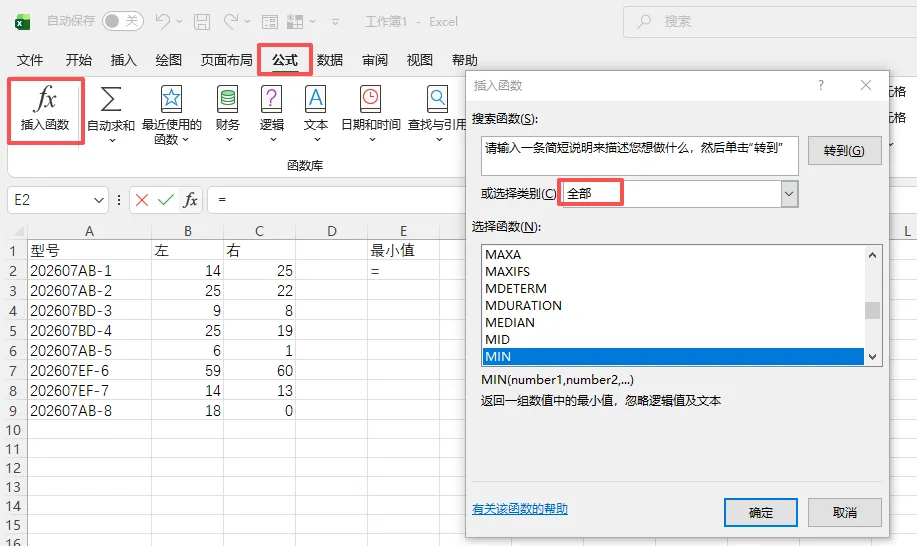Open the Financial functions icon
Viewport: 917px width, 546px height.
(228, 99)
